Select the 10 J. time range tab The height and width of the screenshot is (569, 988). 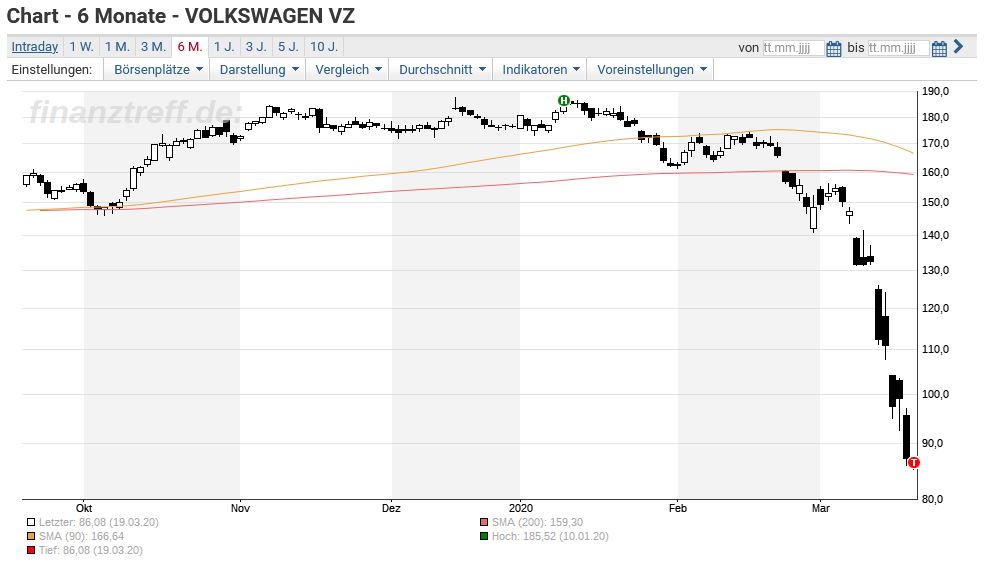324,47
